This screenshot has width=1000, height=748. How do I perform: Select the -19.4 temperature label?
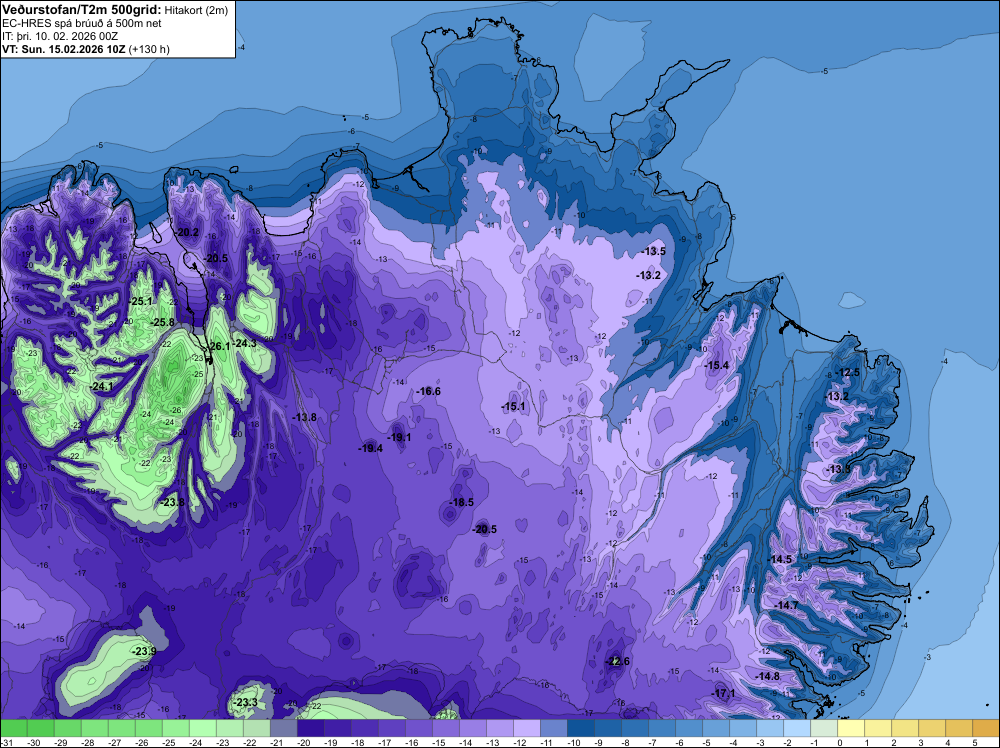(371, 448)
